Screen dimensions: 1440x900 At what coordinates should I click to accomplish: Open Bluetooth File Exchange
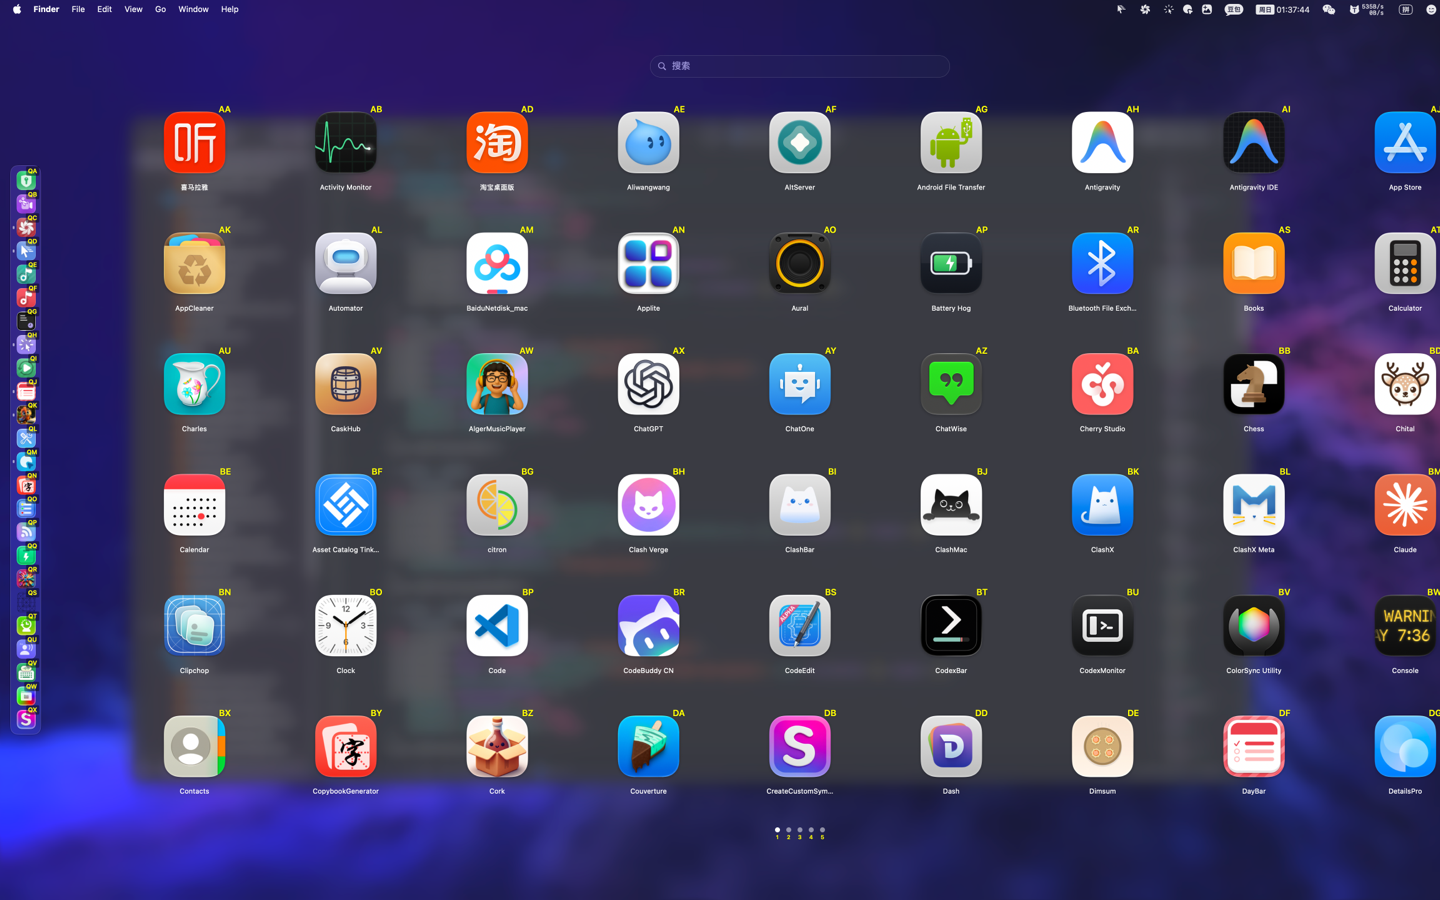[x=1102, y=264]
